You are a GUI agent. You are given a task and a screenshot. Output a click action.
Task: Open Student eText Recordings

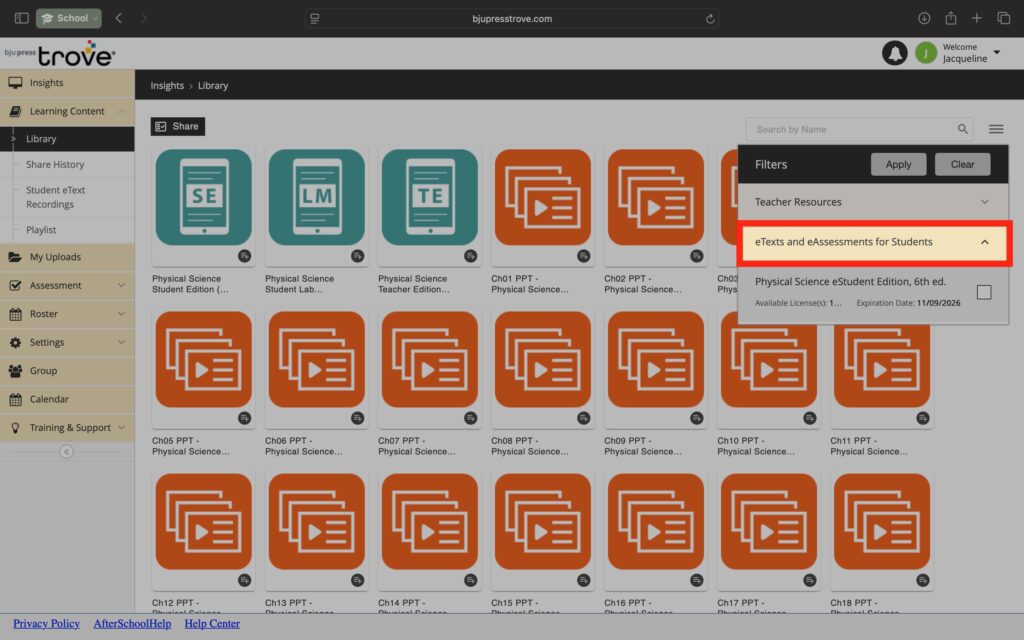click(x=56, y=197)
